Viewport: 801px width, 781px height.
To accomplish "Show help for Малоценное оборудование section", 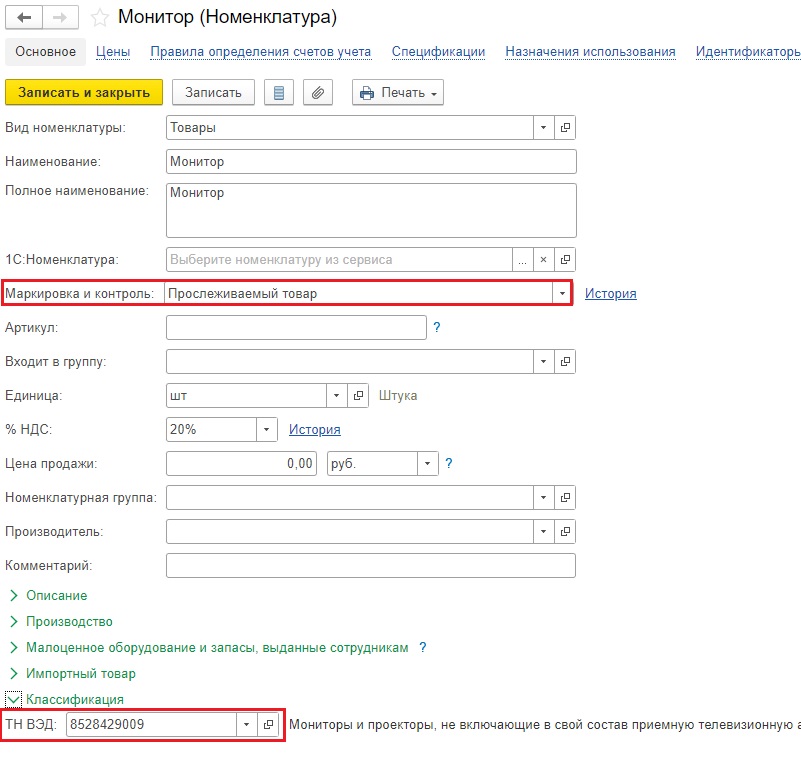I will tap(422, 647).
